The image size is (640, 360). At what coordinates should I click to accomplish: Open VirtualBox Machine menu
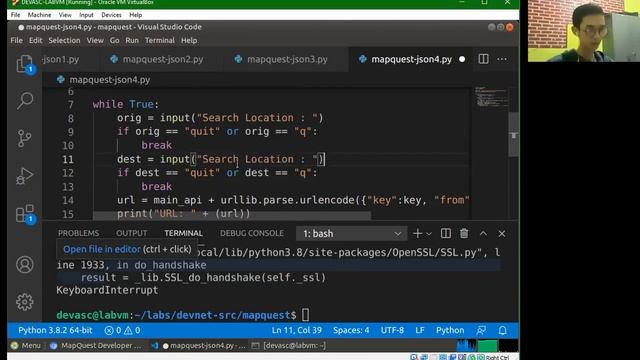pyautogui.click(x=39, y=15)
